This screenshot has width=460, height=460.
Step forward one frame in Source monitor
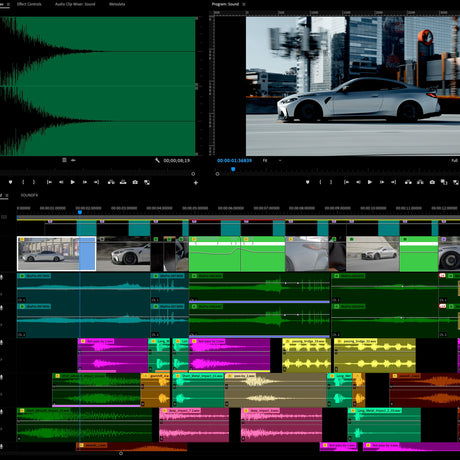pos(85,182)
